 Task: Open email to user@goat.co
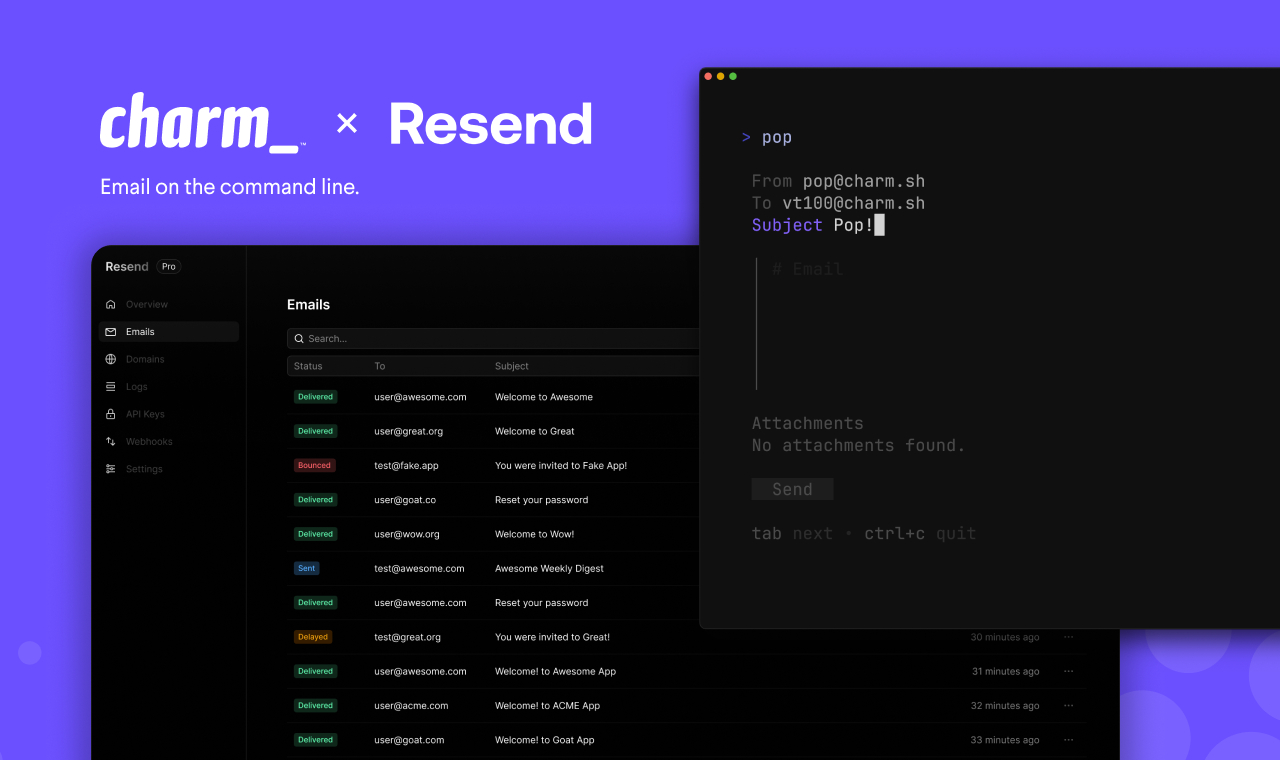click(405, 500)
